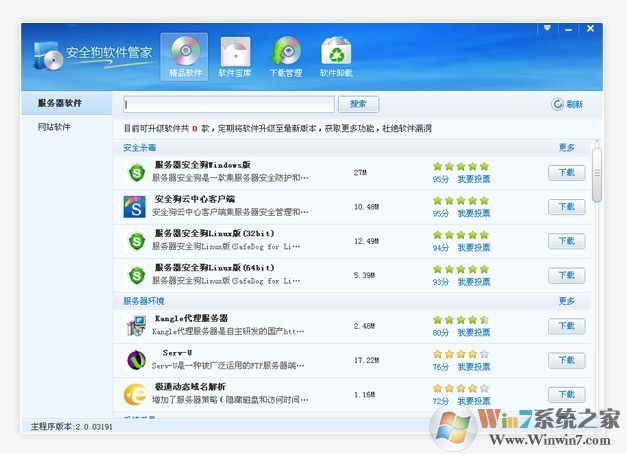Vote 我要投票 for 服务器安全狗Linux版(64bit)

(474, 282)
